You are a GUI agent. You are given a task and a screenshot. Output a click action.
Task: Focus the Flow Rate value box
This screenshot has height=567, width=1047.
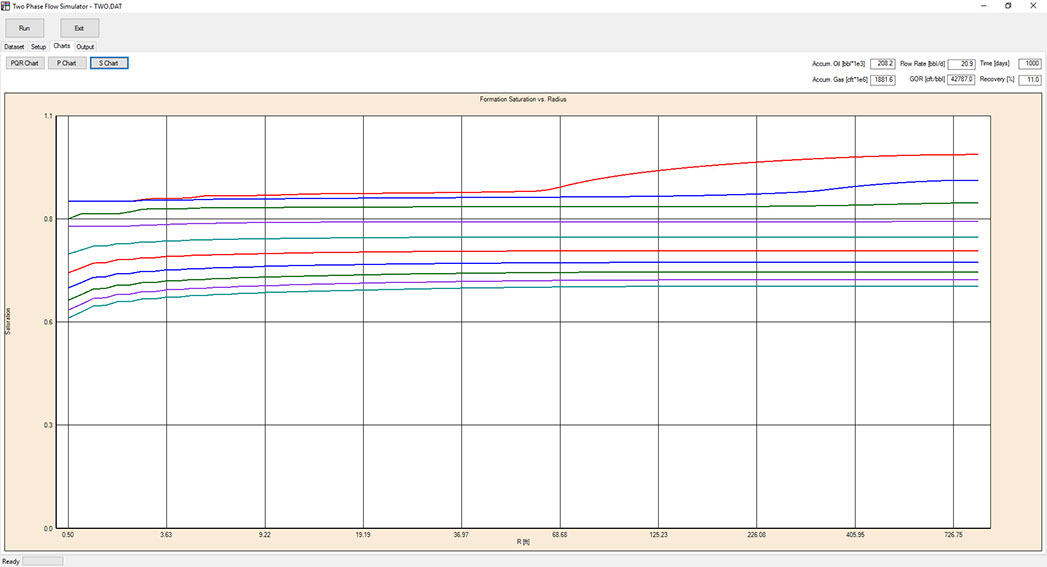tap(961, 63)
